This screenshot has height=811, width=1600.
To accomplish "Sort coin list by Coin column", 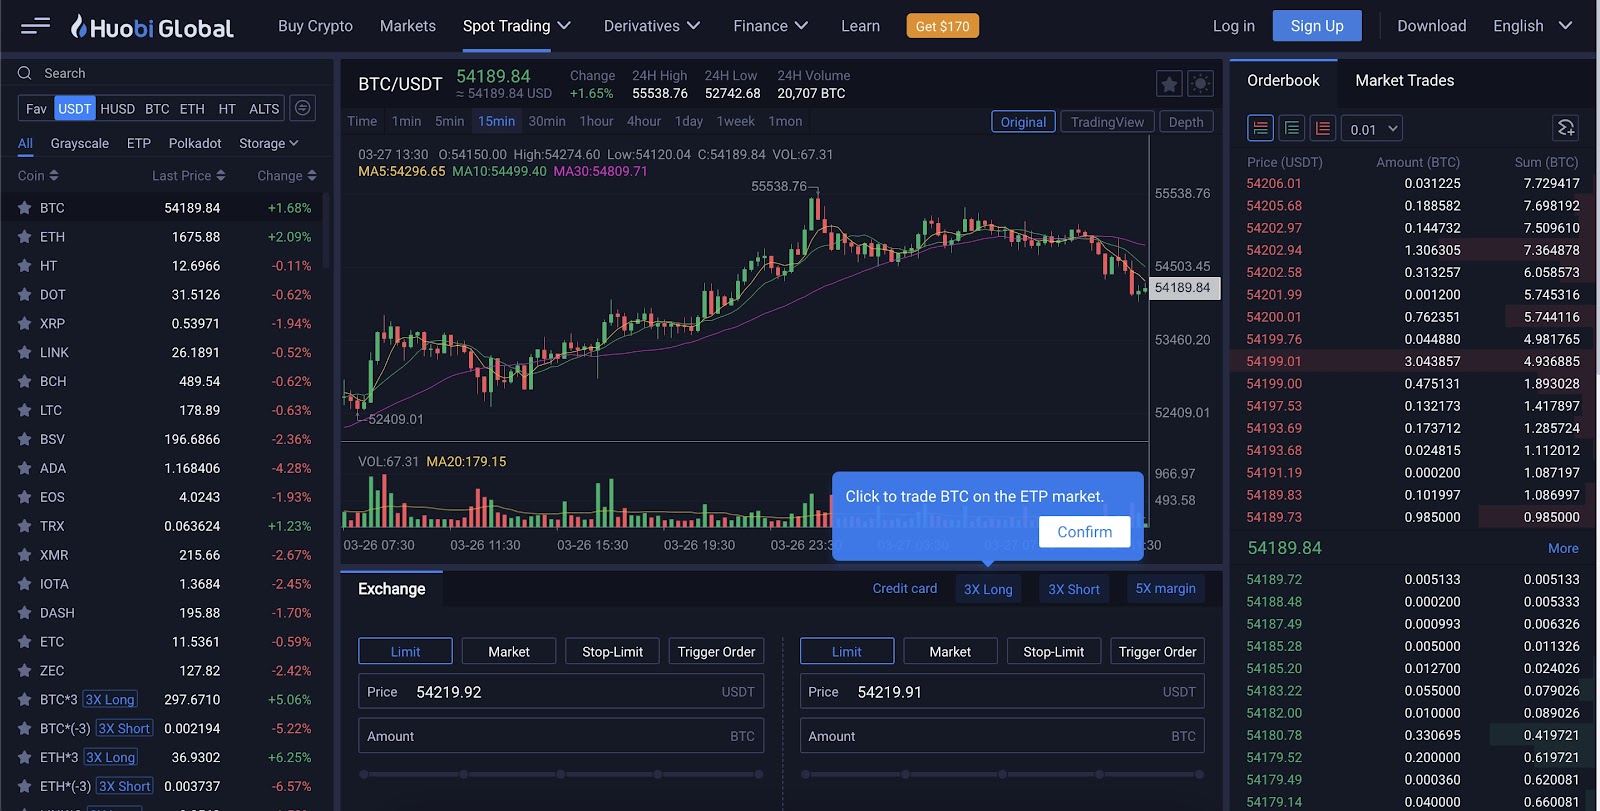I will click(38, 176).
